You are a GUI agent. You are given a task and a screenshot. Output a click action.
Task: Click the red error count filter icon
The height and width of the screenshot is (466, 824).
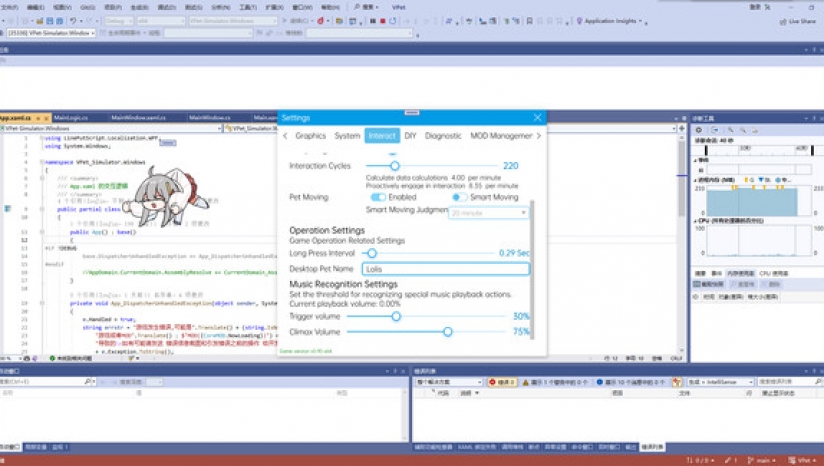[492, 382]
